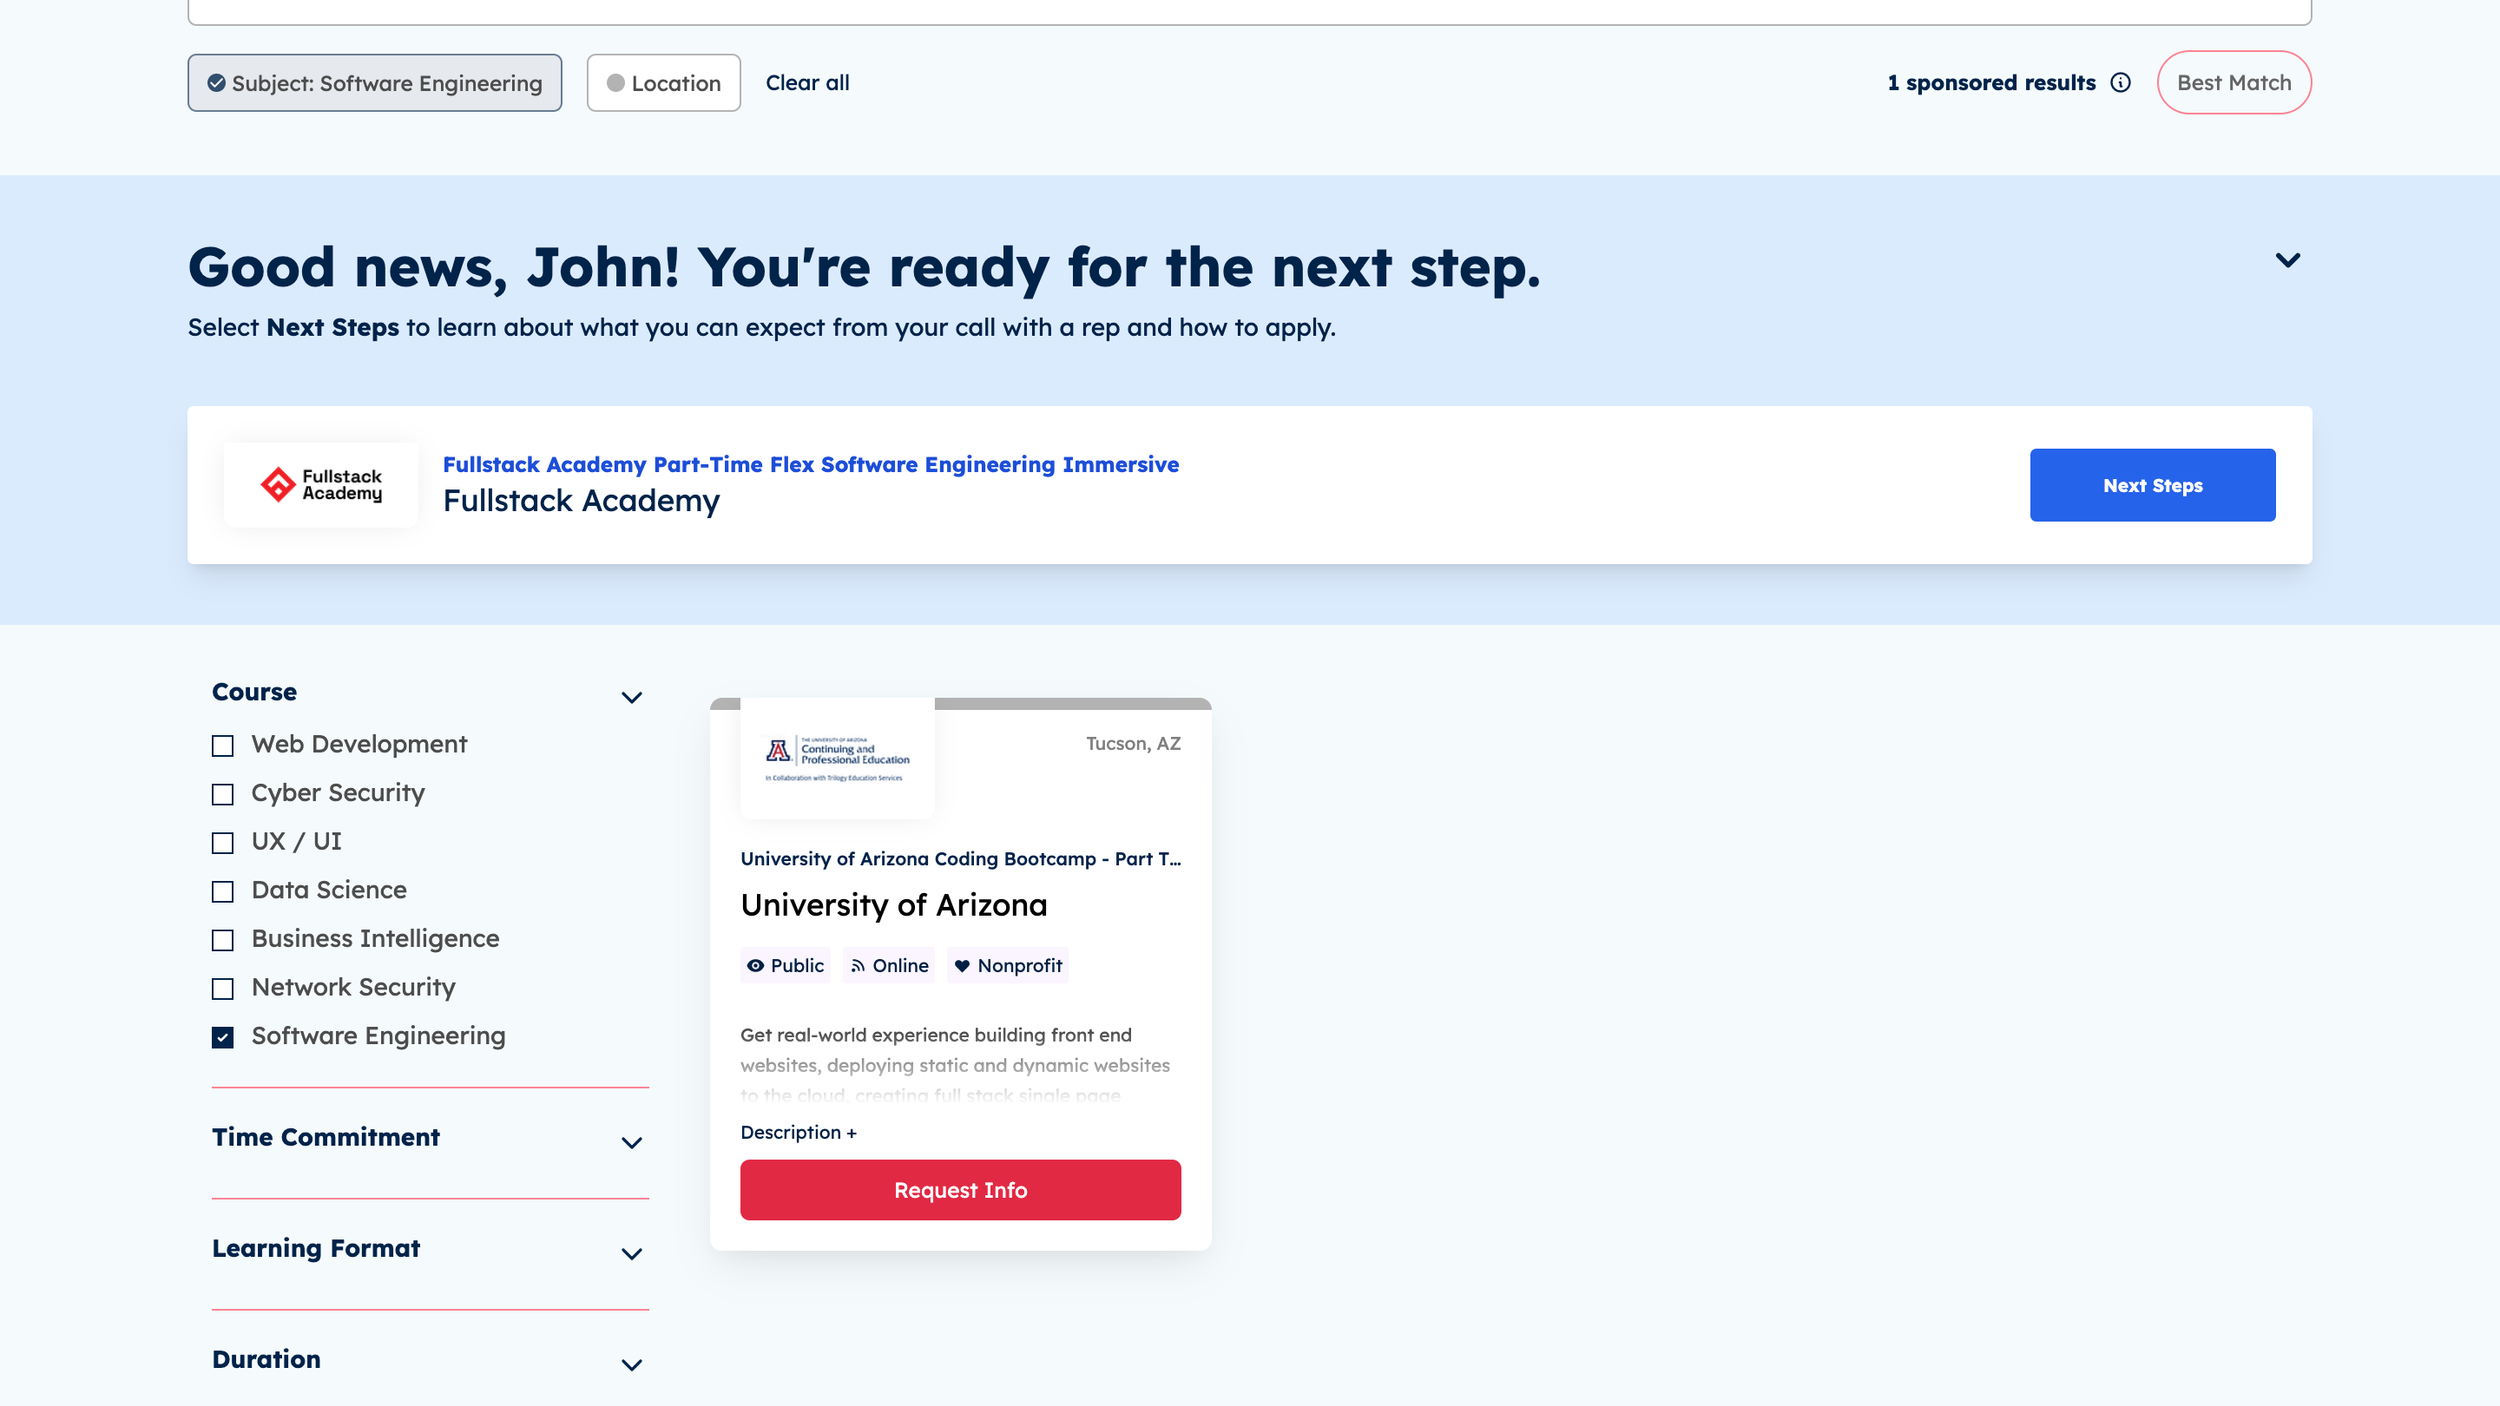Open the Best Match sort dropdown
Image resolution: width=2500 pixels, height=1406 pixels.
tap(2233, 83)
